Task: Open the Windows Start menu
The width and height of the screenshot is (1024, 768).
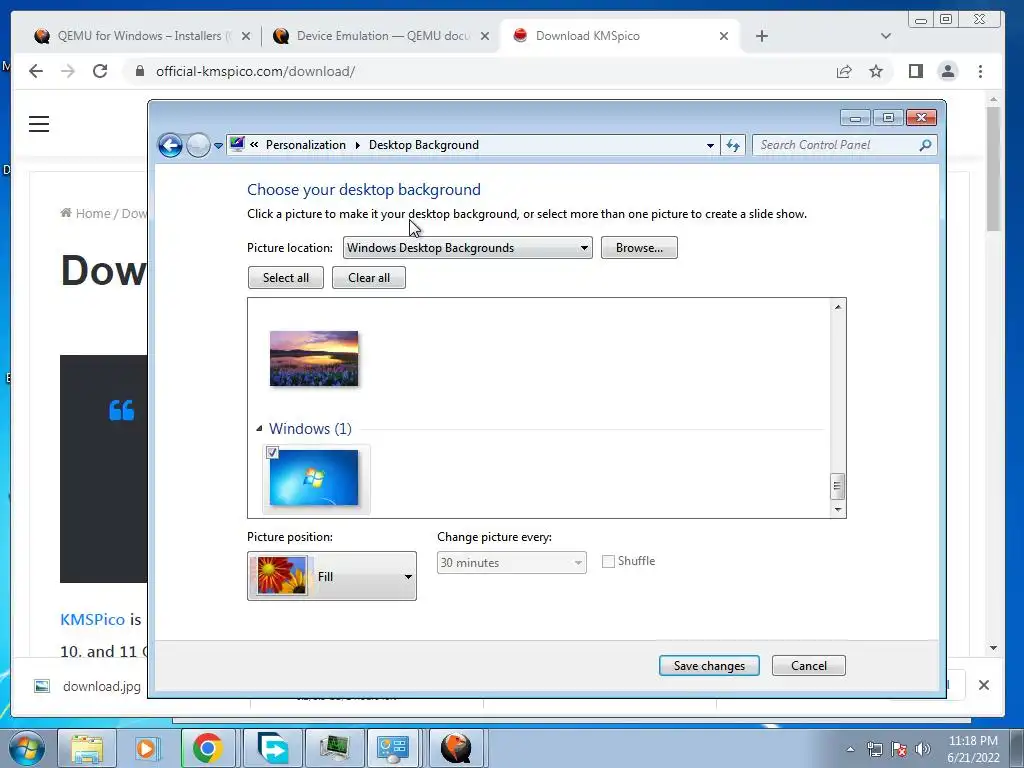Action: click(x=27, y=748)
